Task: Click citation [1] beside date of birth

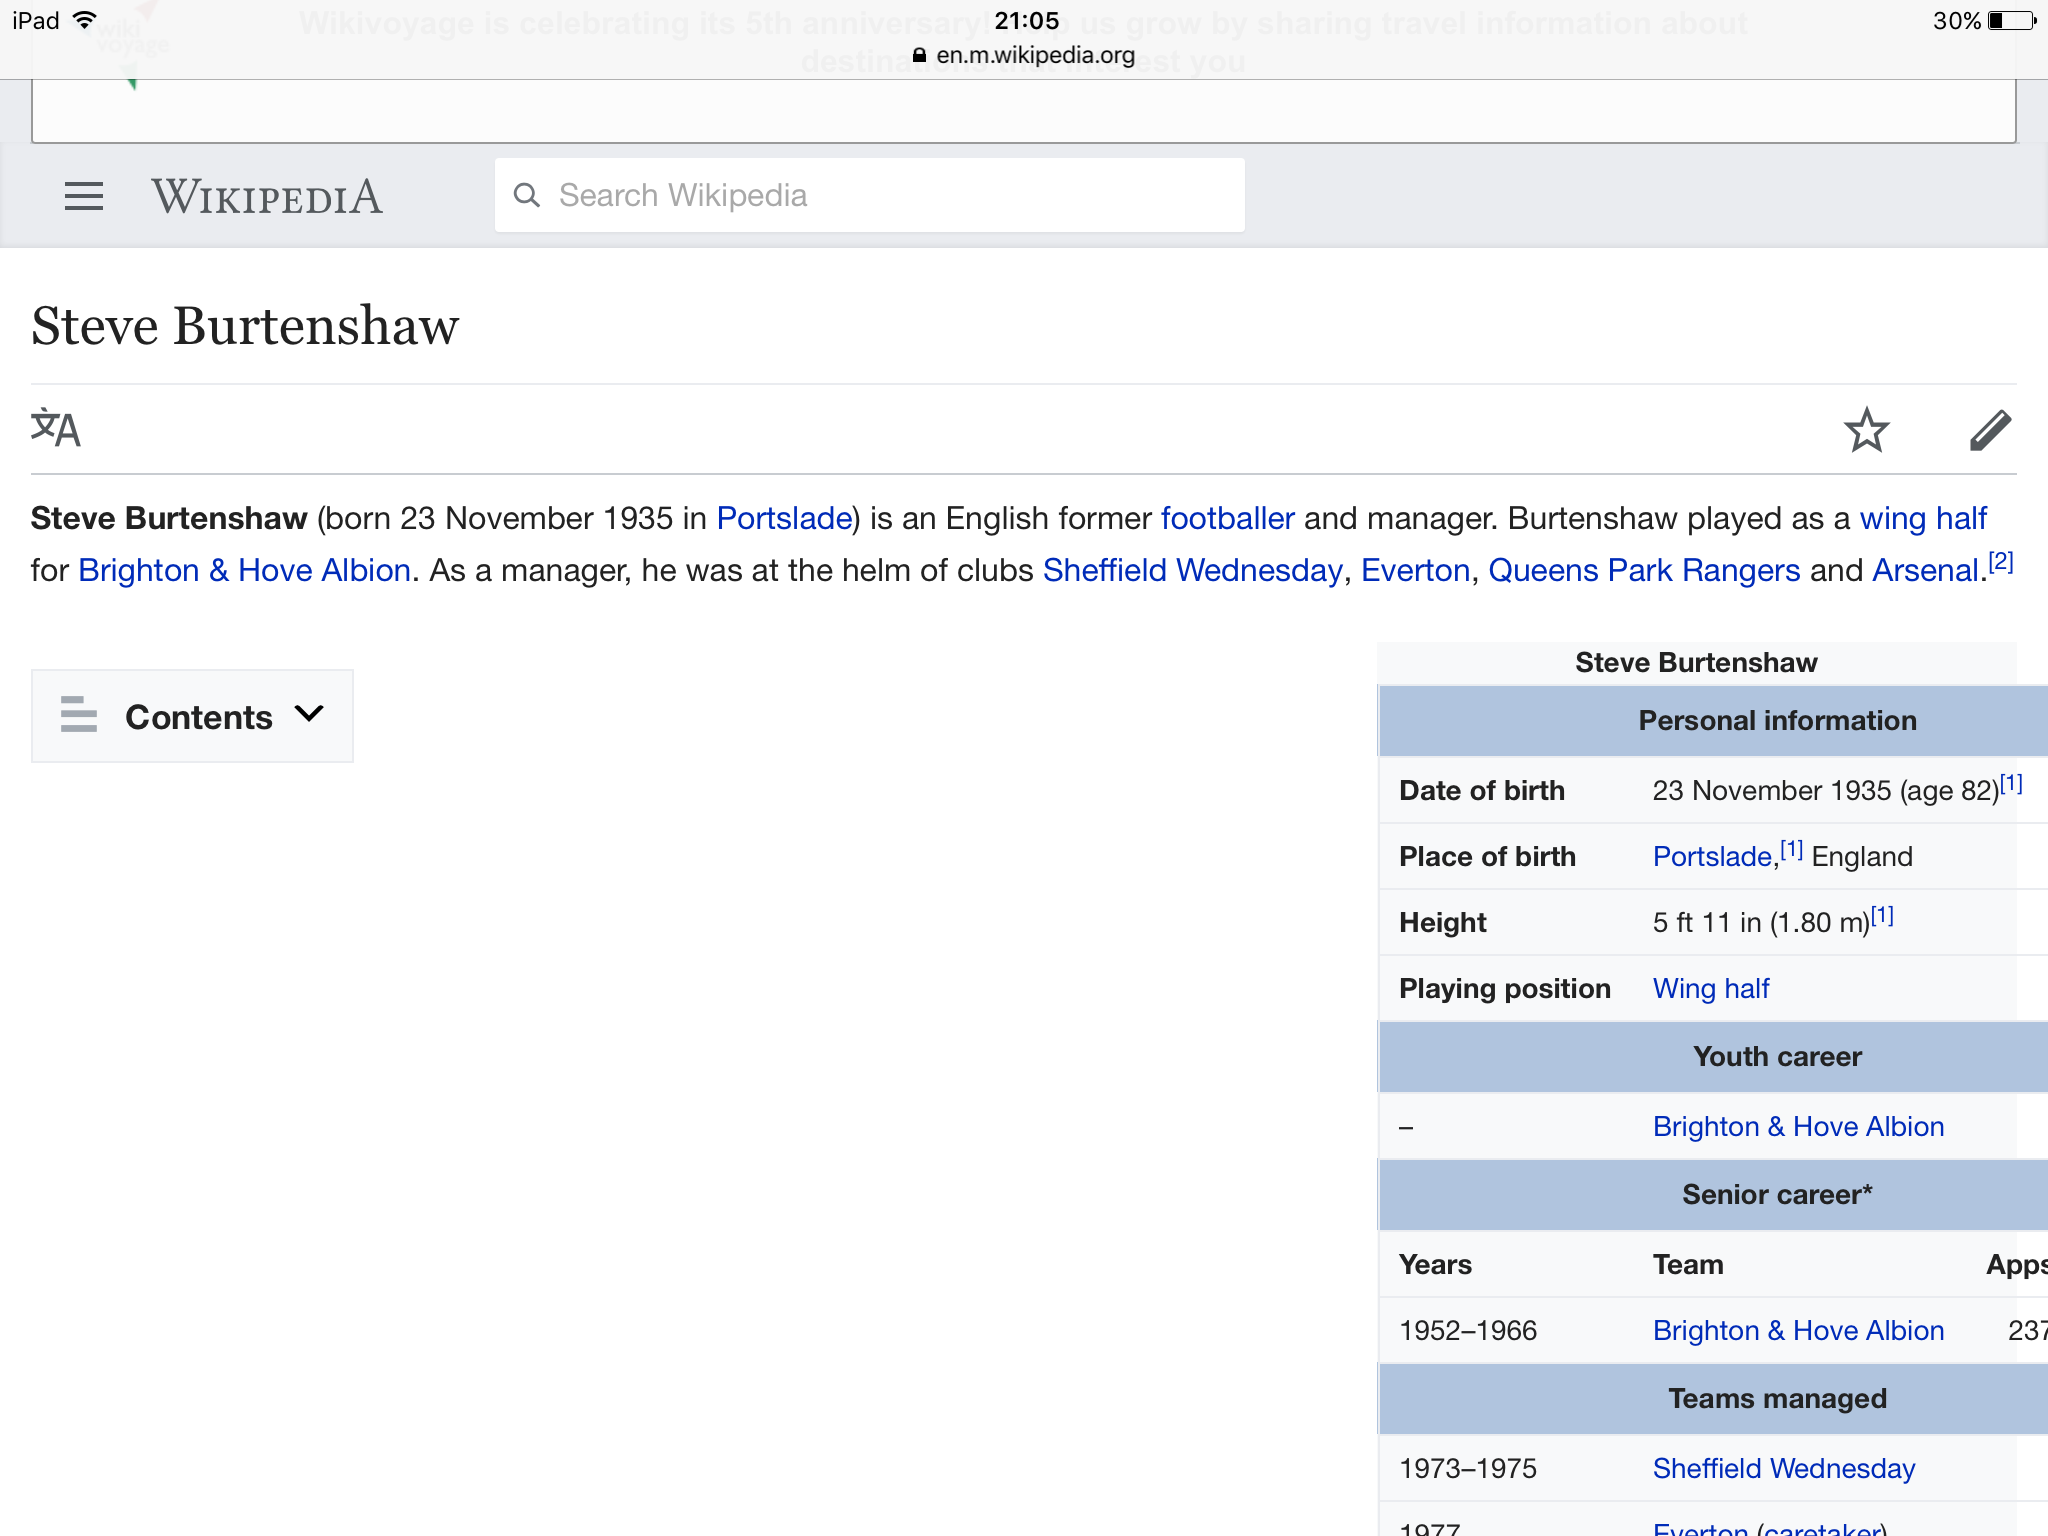Action: click(2011, 784)
